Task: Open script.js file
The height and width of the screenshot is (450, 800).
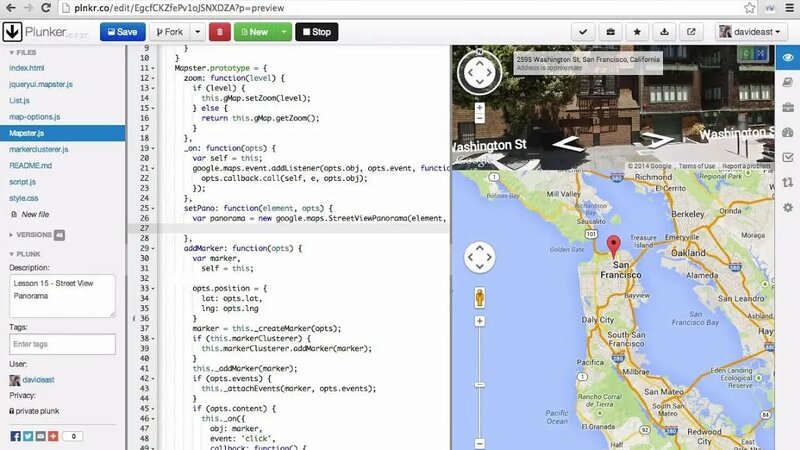Action: click(x=22, y=182)
